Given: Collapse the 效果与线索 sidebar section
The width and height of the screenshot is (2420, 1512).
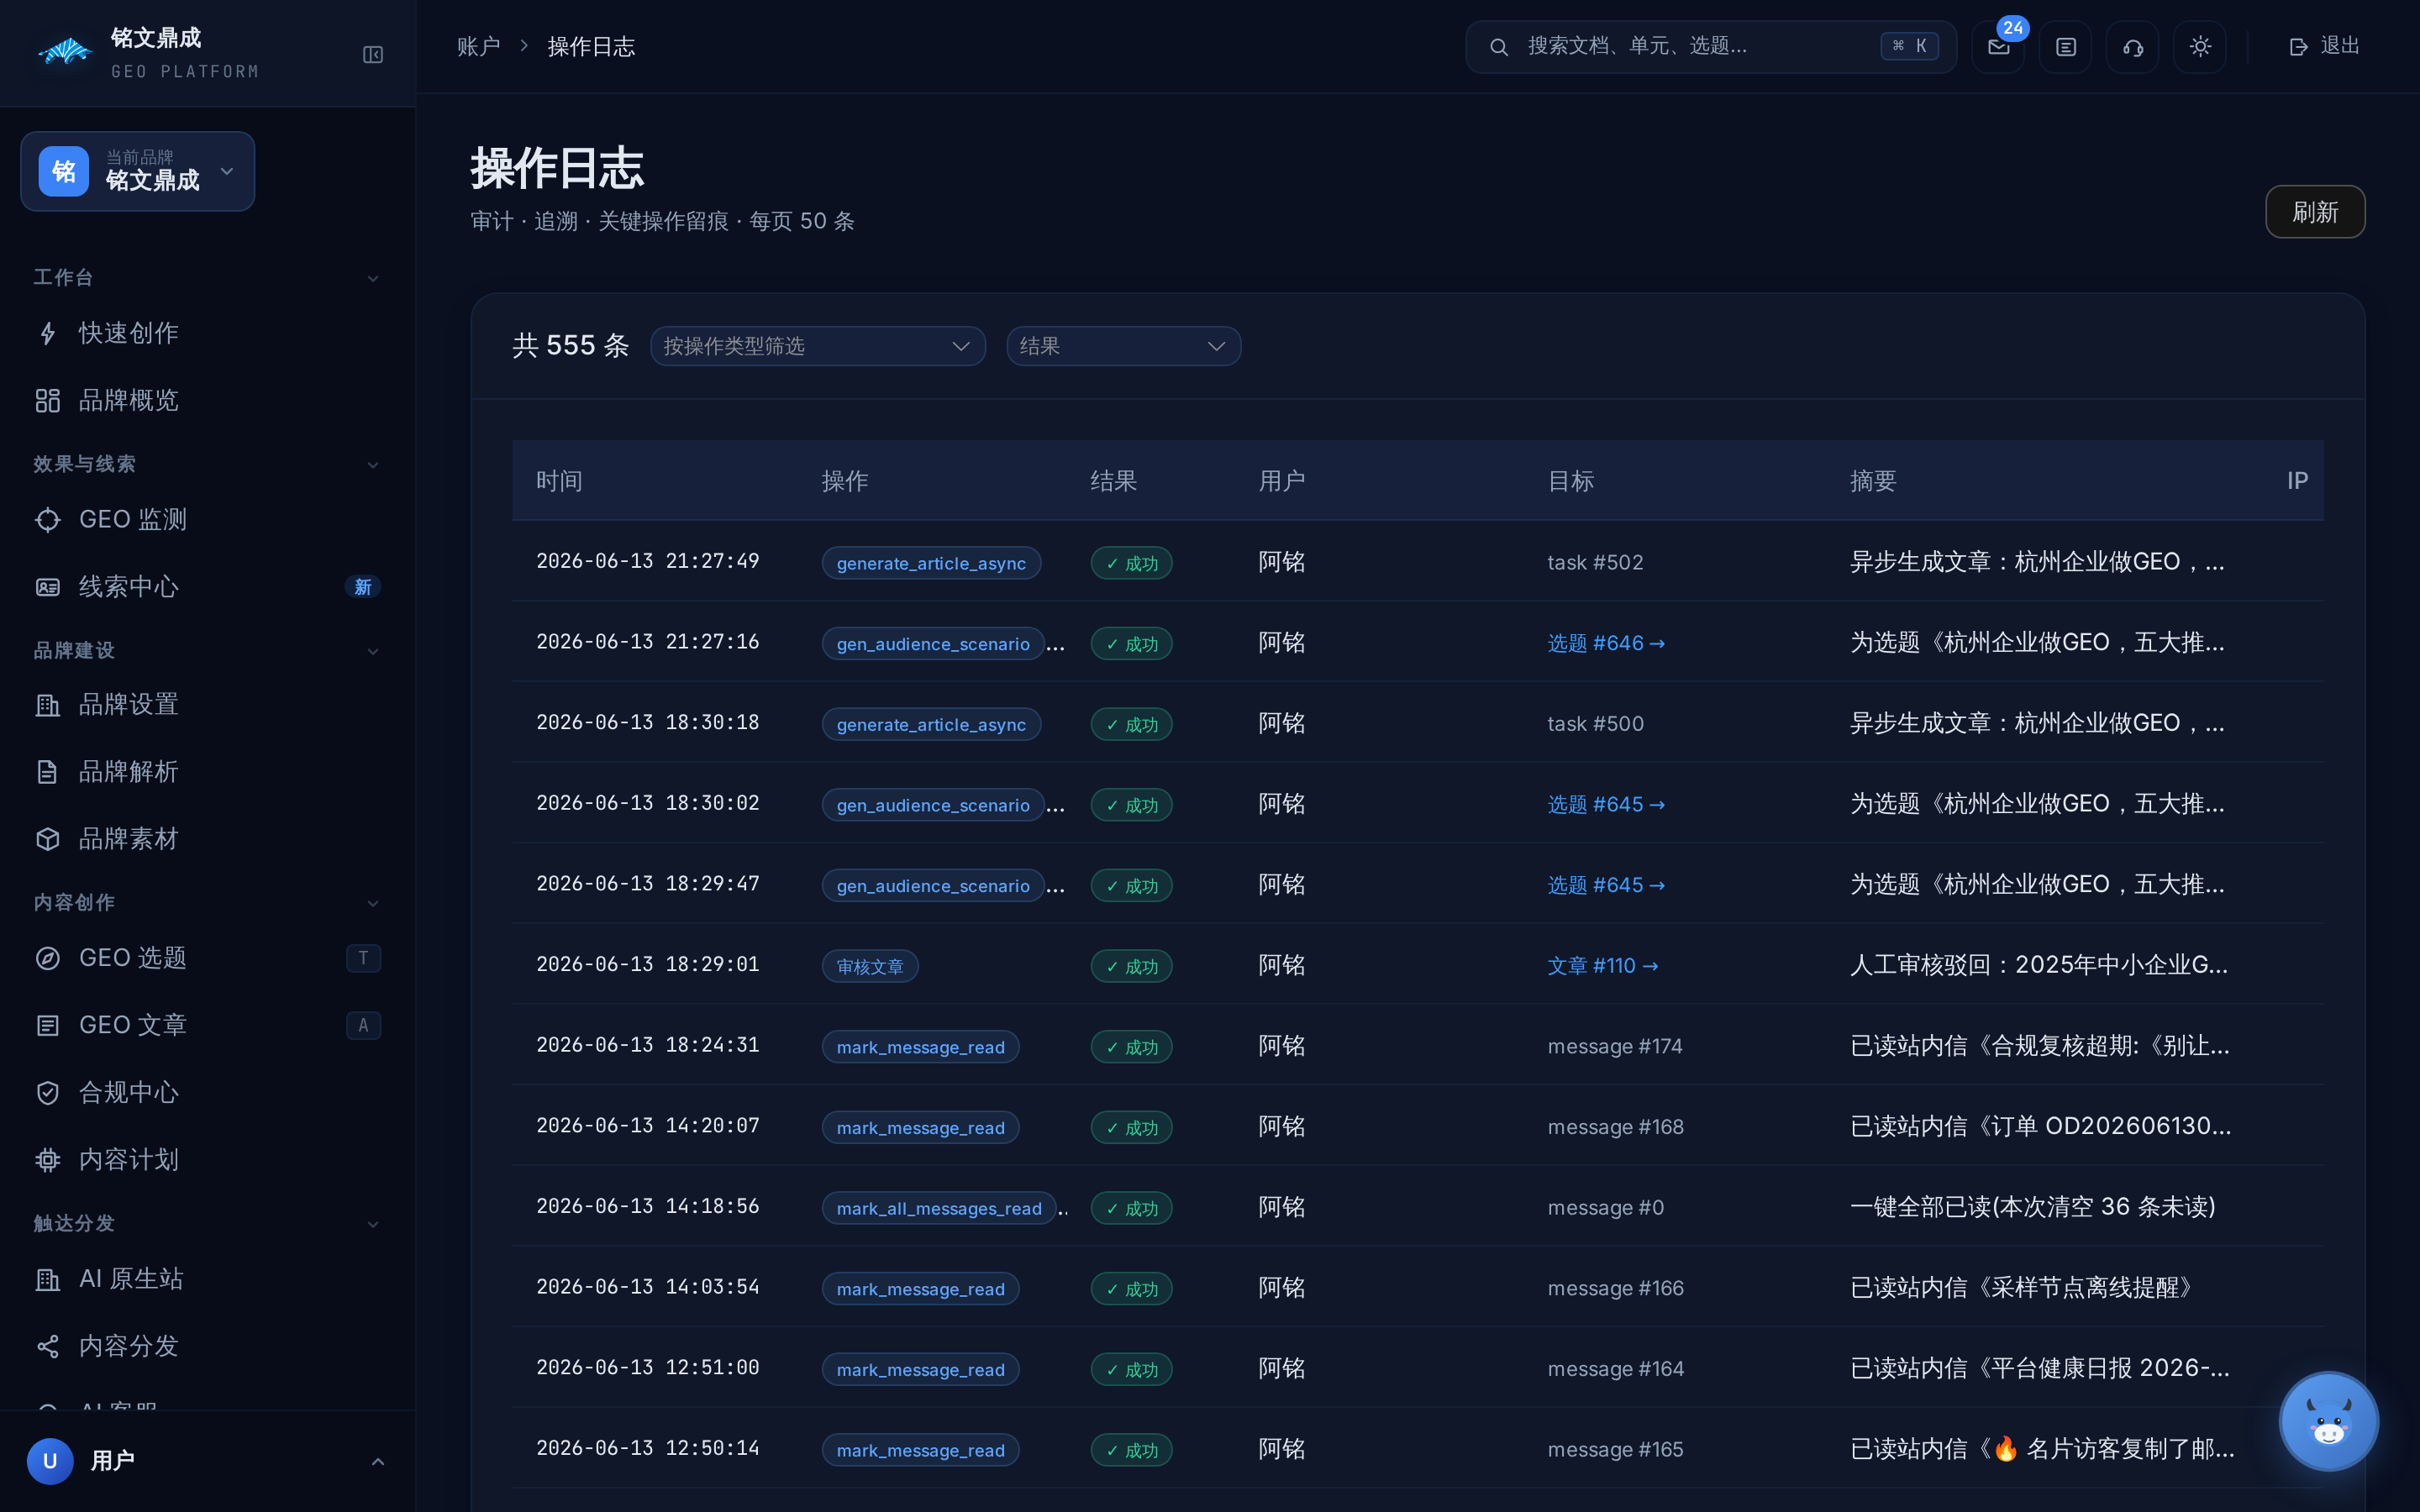Looking at the screenshot, I should (372, 465).
